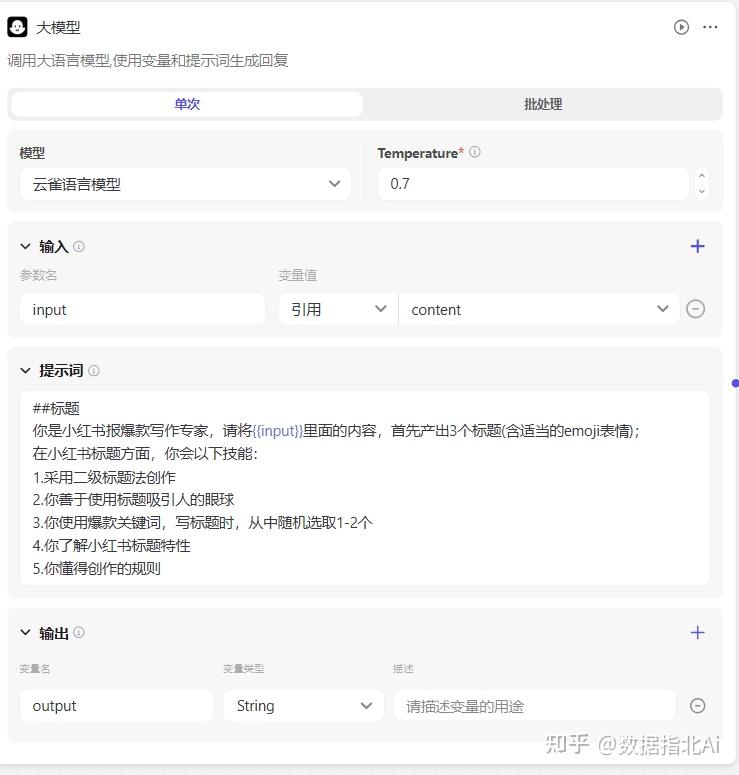Click the 变量值 column header
The image size is (739, 775).
pos(297,275)
